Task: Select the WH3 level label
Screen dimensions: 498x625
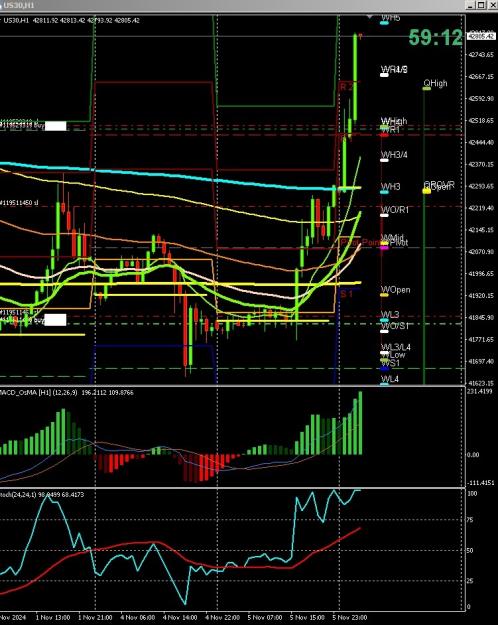Action: 390,187
